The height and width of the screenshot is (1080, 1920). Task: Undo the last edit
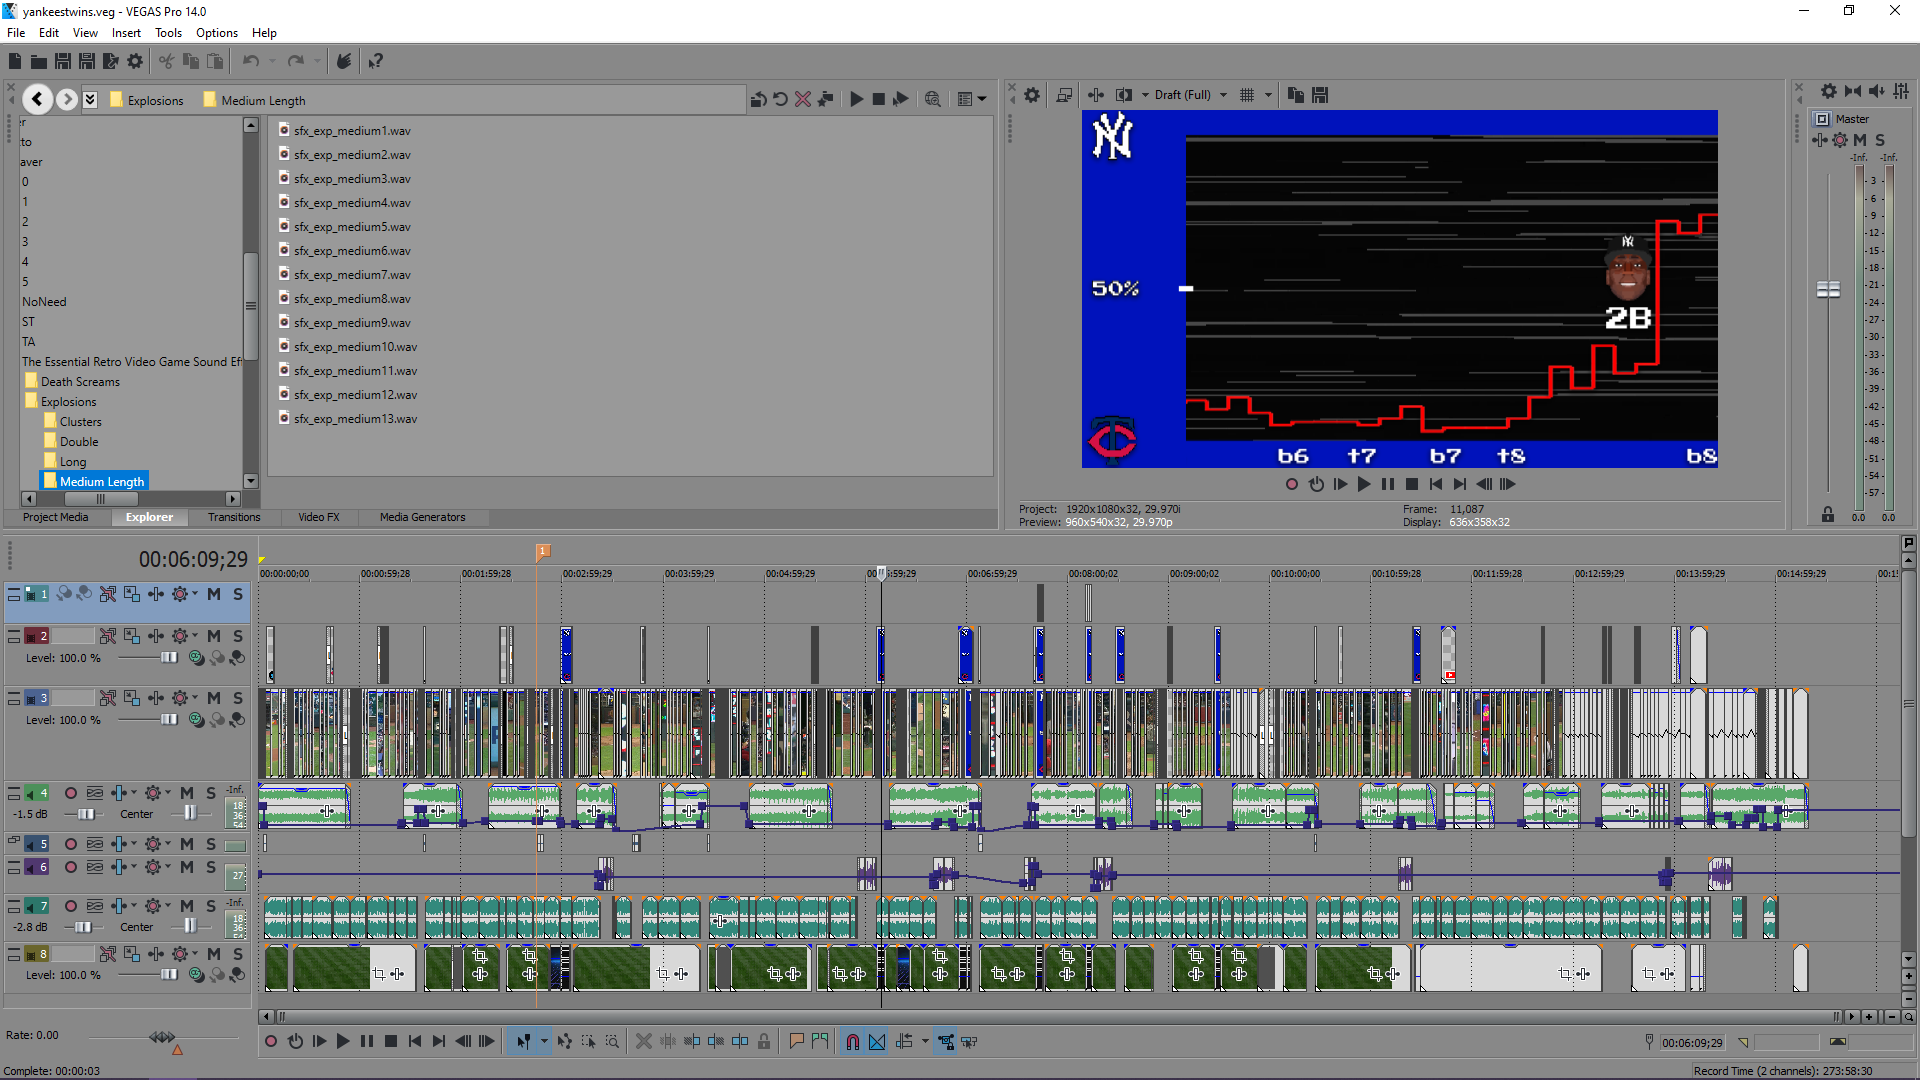tap(250, 61)
